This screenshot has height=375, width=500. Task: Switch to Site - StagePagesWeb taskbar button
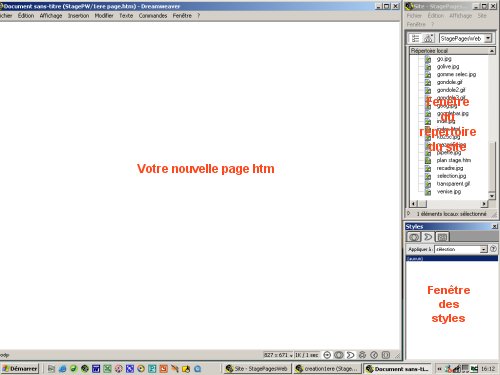[257, 369]
